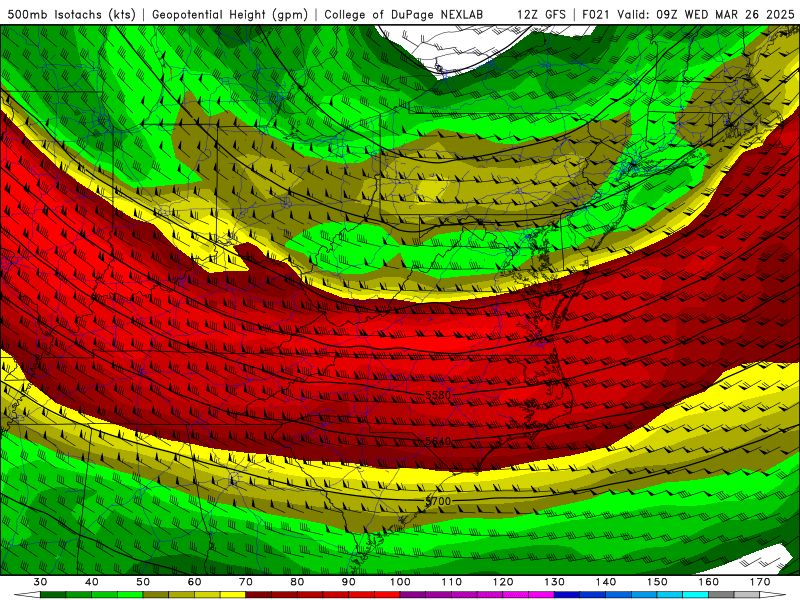Pick the cyan swatch just before 160

[696, 595]
